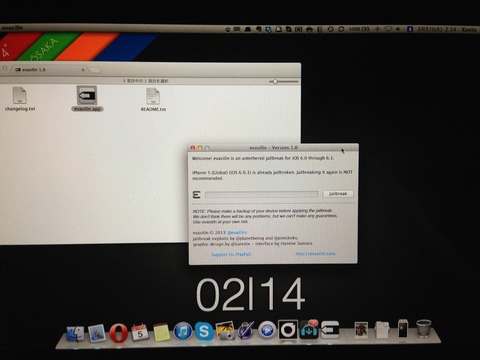Select the changelog.txt file
The height and width of the screenshot is (360, 480).
(x=20, y=99)
